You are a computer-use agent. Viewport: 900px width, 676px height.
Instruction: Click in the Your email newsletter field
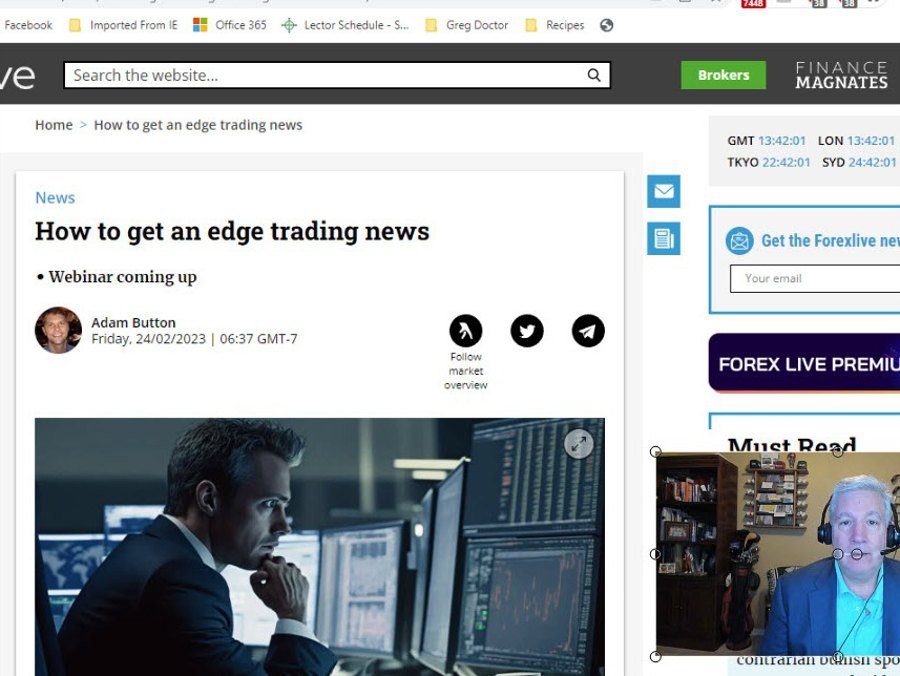[x=815, y=278]
